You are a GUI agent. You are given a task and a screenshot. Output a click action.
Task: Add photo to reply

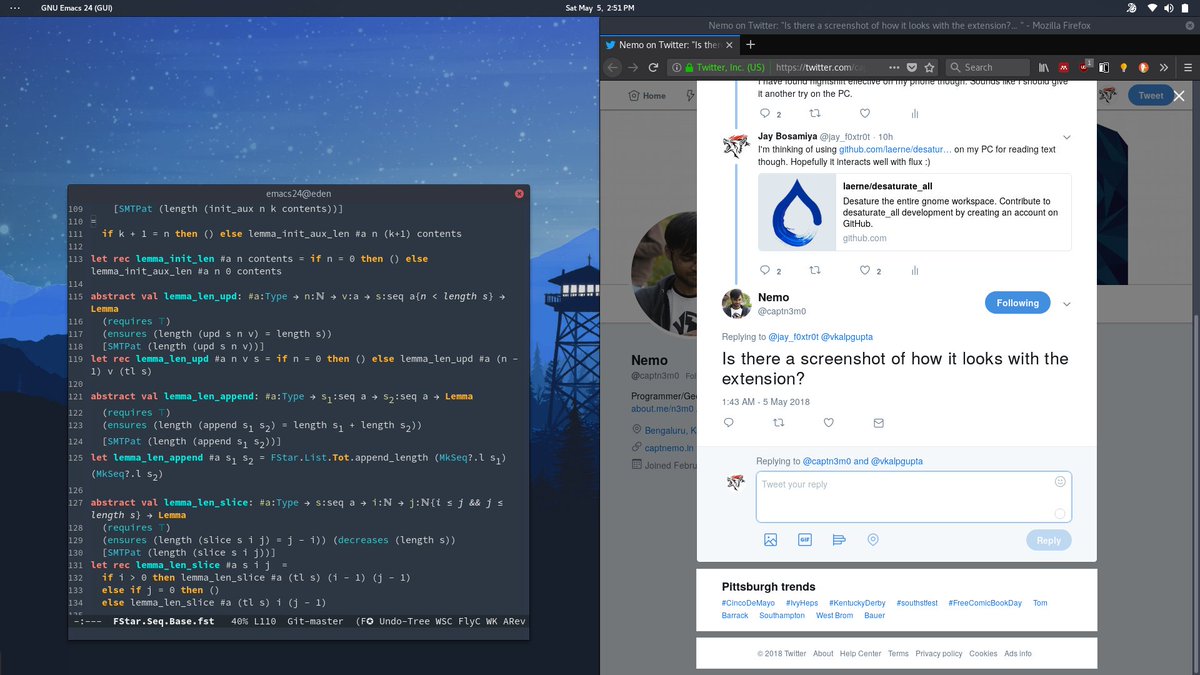coord(770,540)
